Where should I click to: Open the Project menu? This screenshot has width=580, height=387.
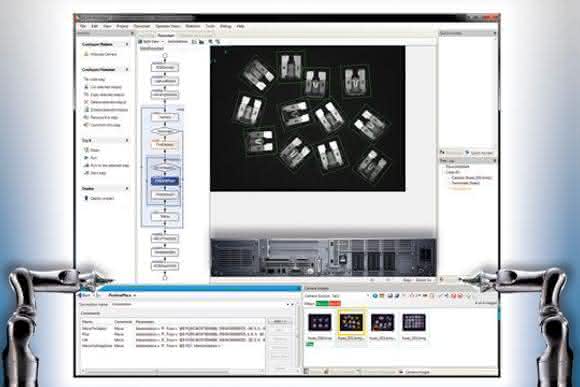(x=122, y=26)
